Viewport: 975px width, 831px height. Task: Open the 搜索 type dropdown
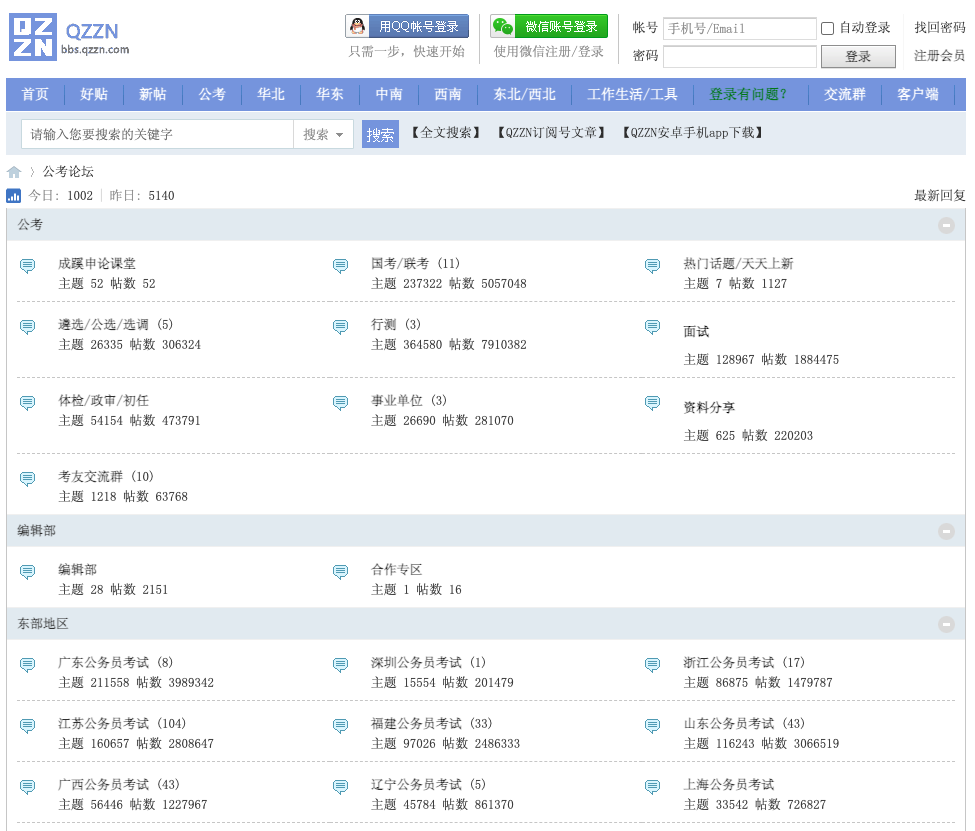click(x=323, y=134)
